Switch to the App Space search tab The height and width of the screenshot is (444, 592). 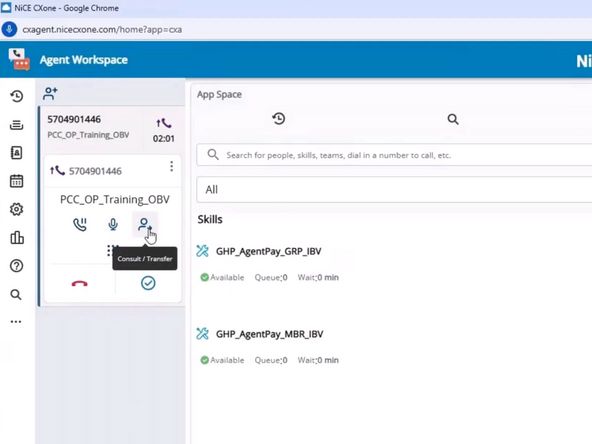pyautogui.click(x=453, y=119)
